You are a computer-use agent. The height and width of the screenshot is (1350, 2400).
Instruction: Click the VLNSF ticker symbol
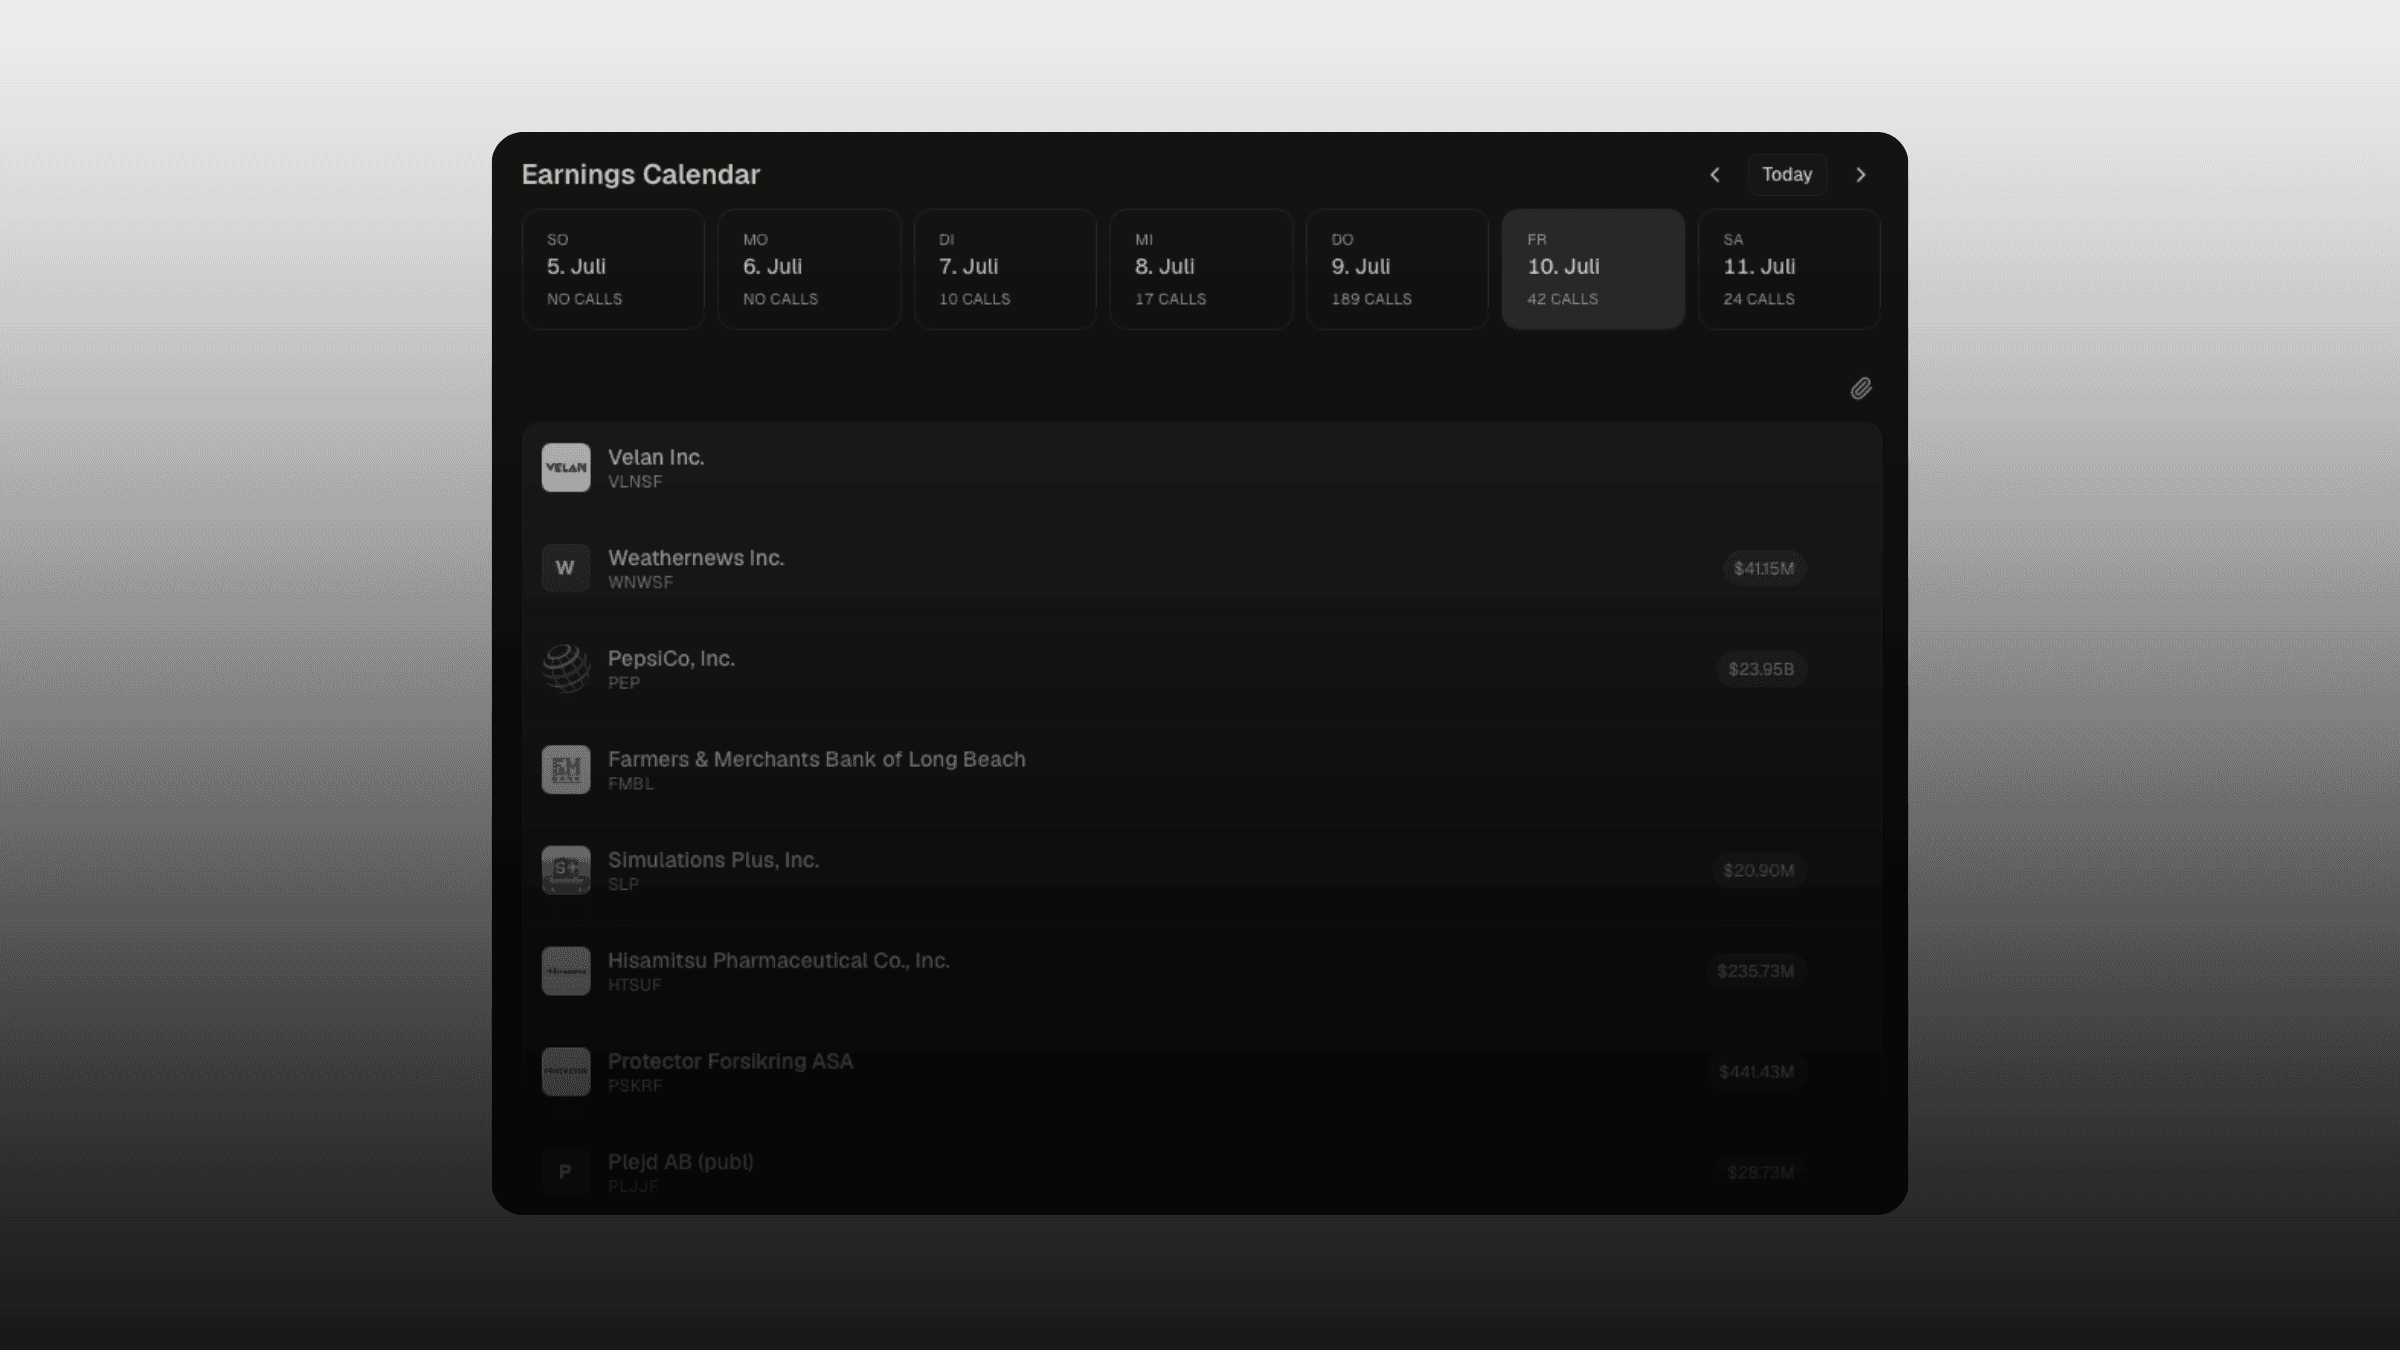click(635, 482)
